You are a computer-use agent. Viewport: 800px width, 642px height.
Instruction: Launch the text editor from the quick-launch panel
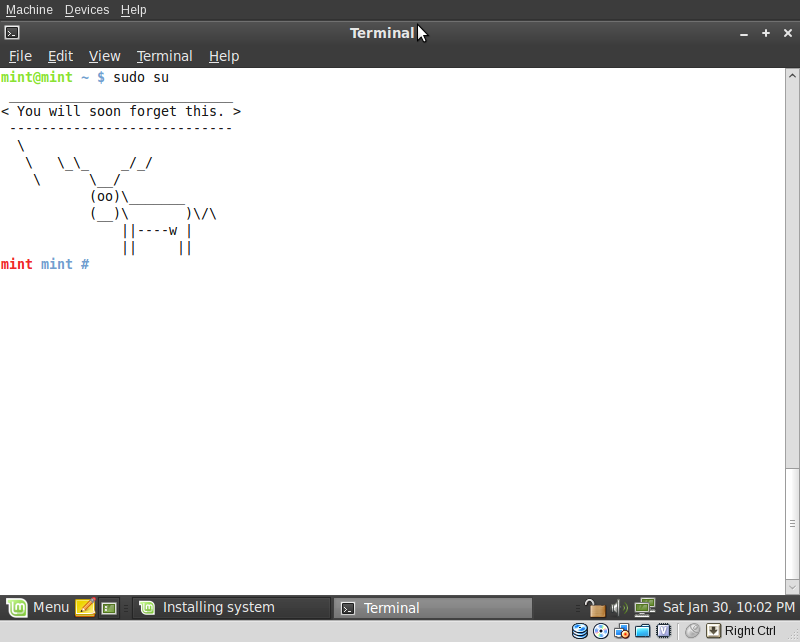pyautogui.click(x=85, y=607)
